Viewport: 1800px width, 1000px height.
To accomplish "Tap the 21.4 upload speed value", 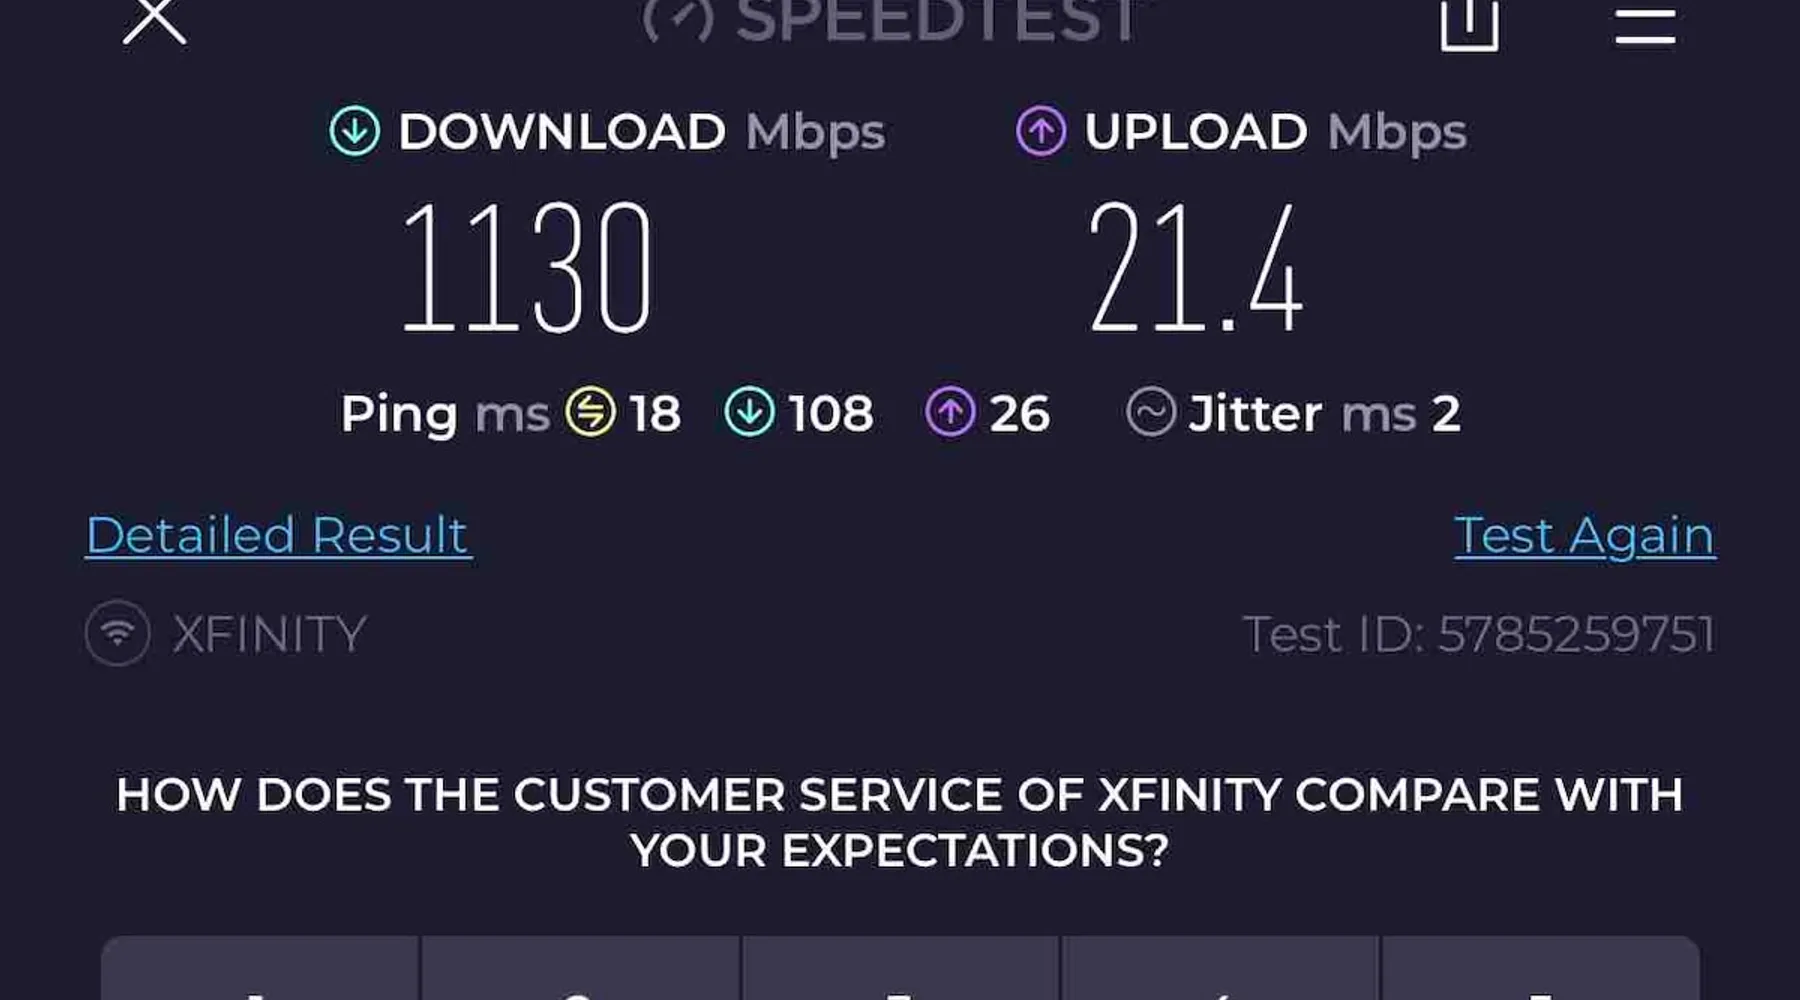I will coord(1196,266).
